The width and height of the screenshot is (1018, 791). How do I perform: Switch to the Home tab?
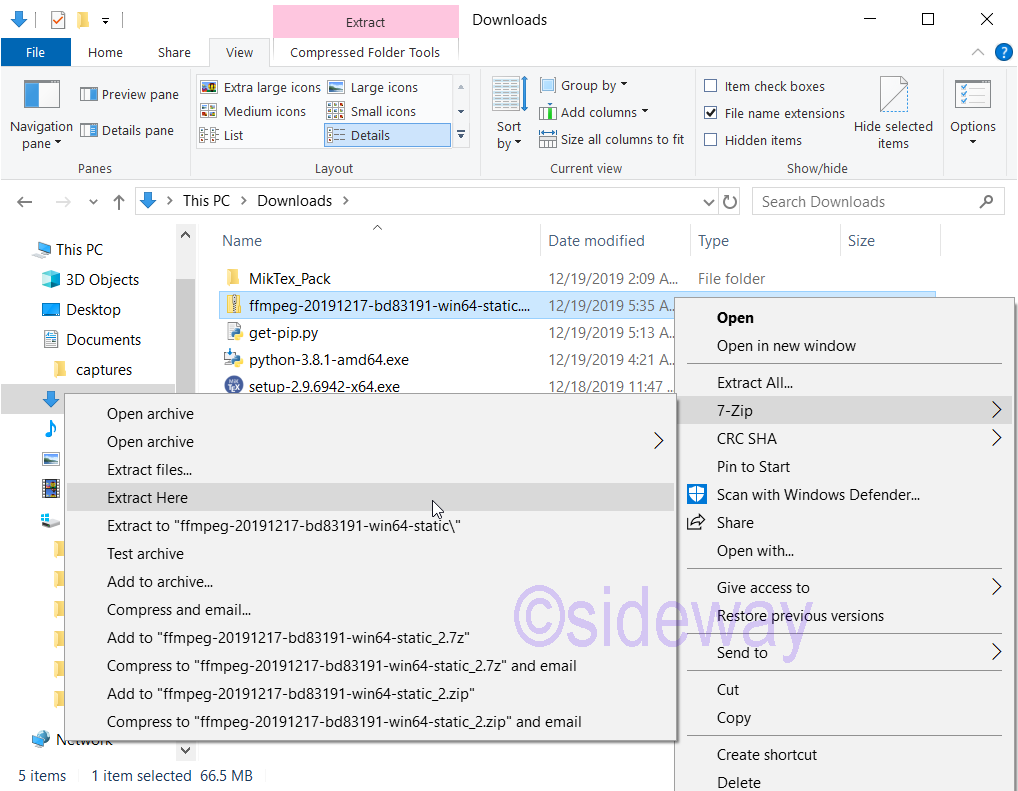[105, 53]
